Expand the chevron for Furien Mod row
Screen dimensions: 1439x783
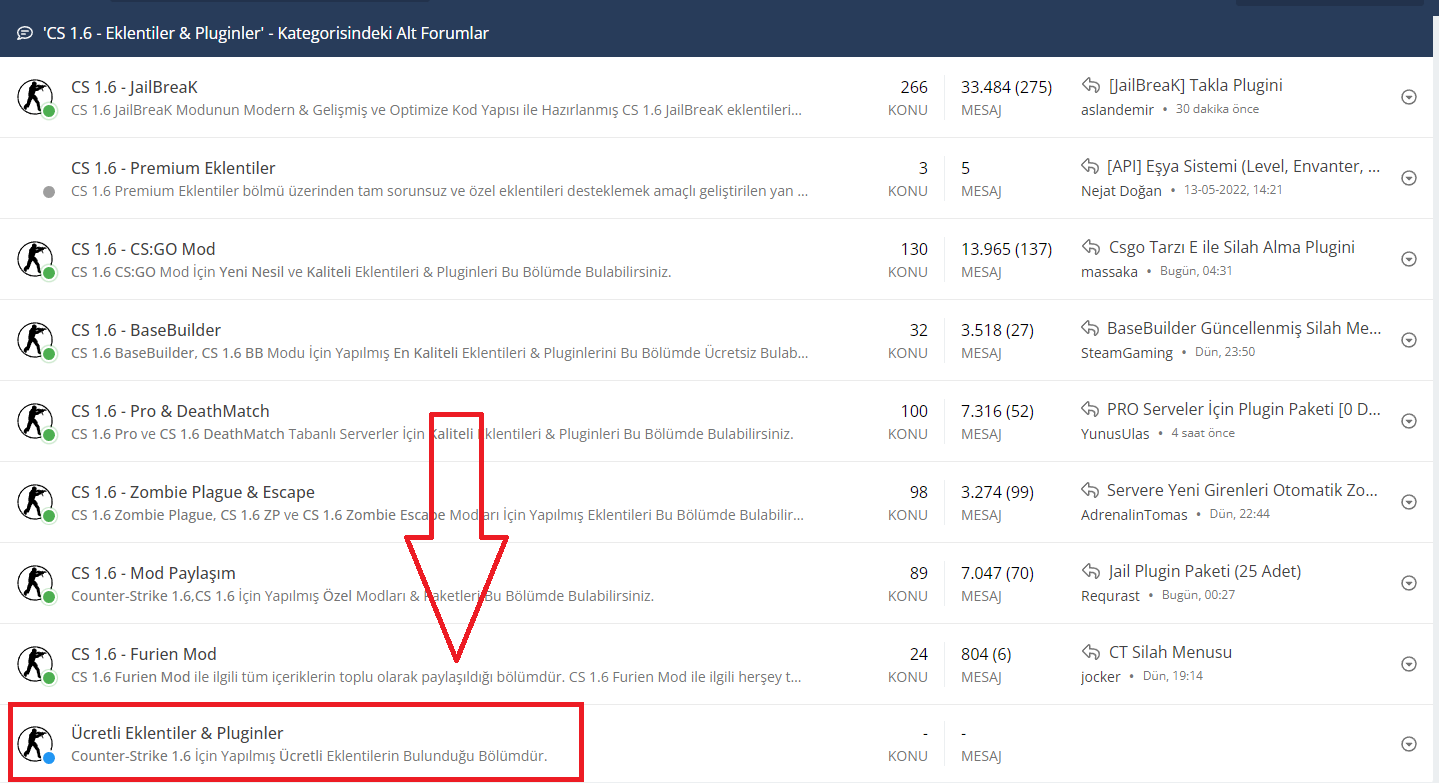click(x=1409, y=664)
